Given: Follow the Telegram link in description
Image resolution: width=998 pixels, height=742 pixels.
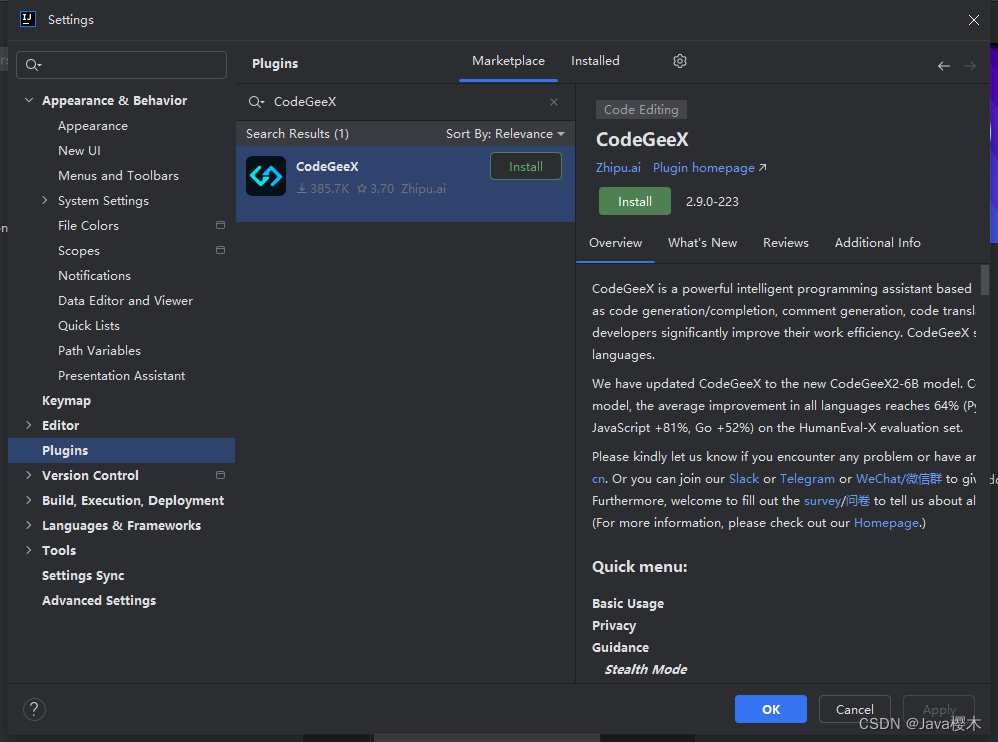Looking at the screenshot, I should tap(807, 479).
